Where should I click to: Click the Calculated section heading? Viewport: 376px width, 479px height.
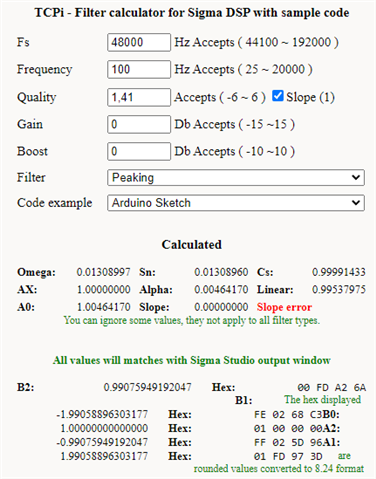(x=192, y=245)
